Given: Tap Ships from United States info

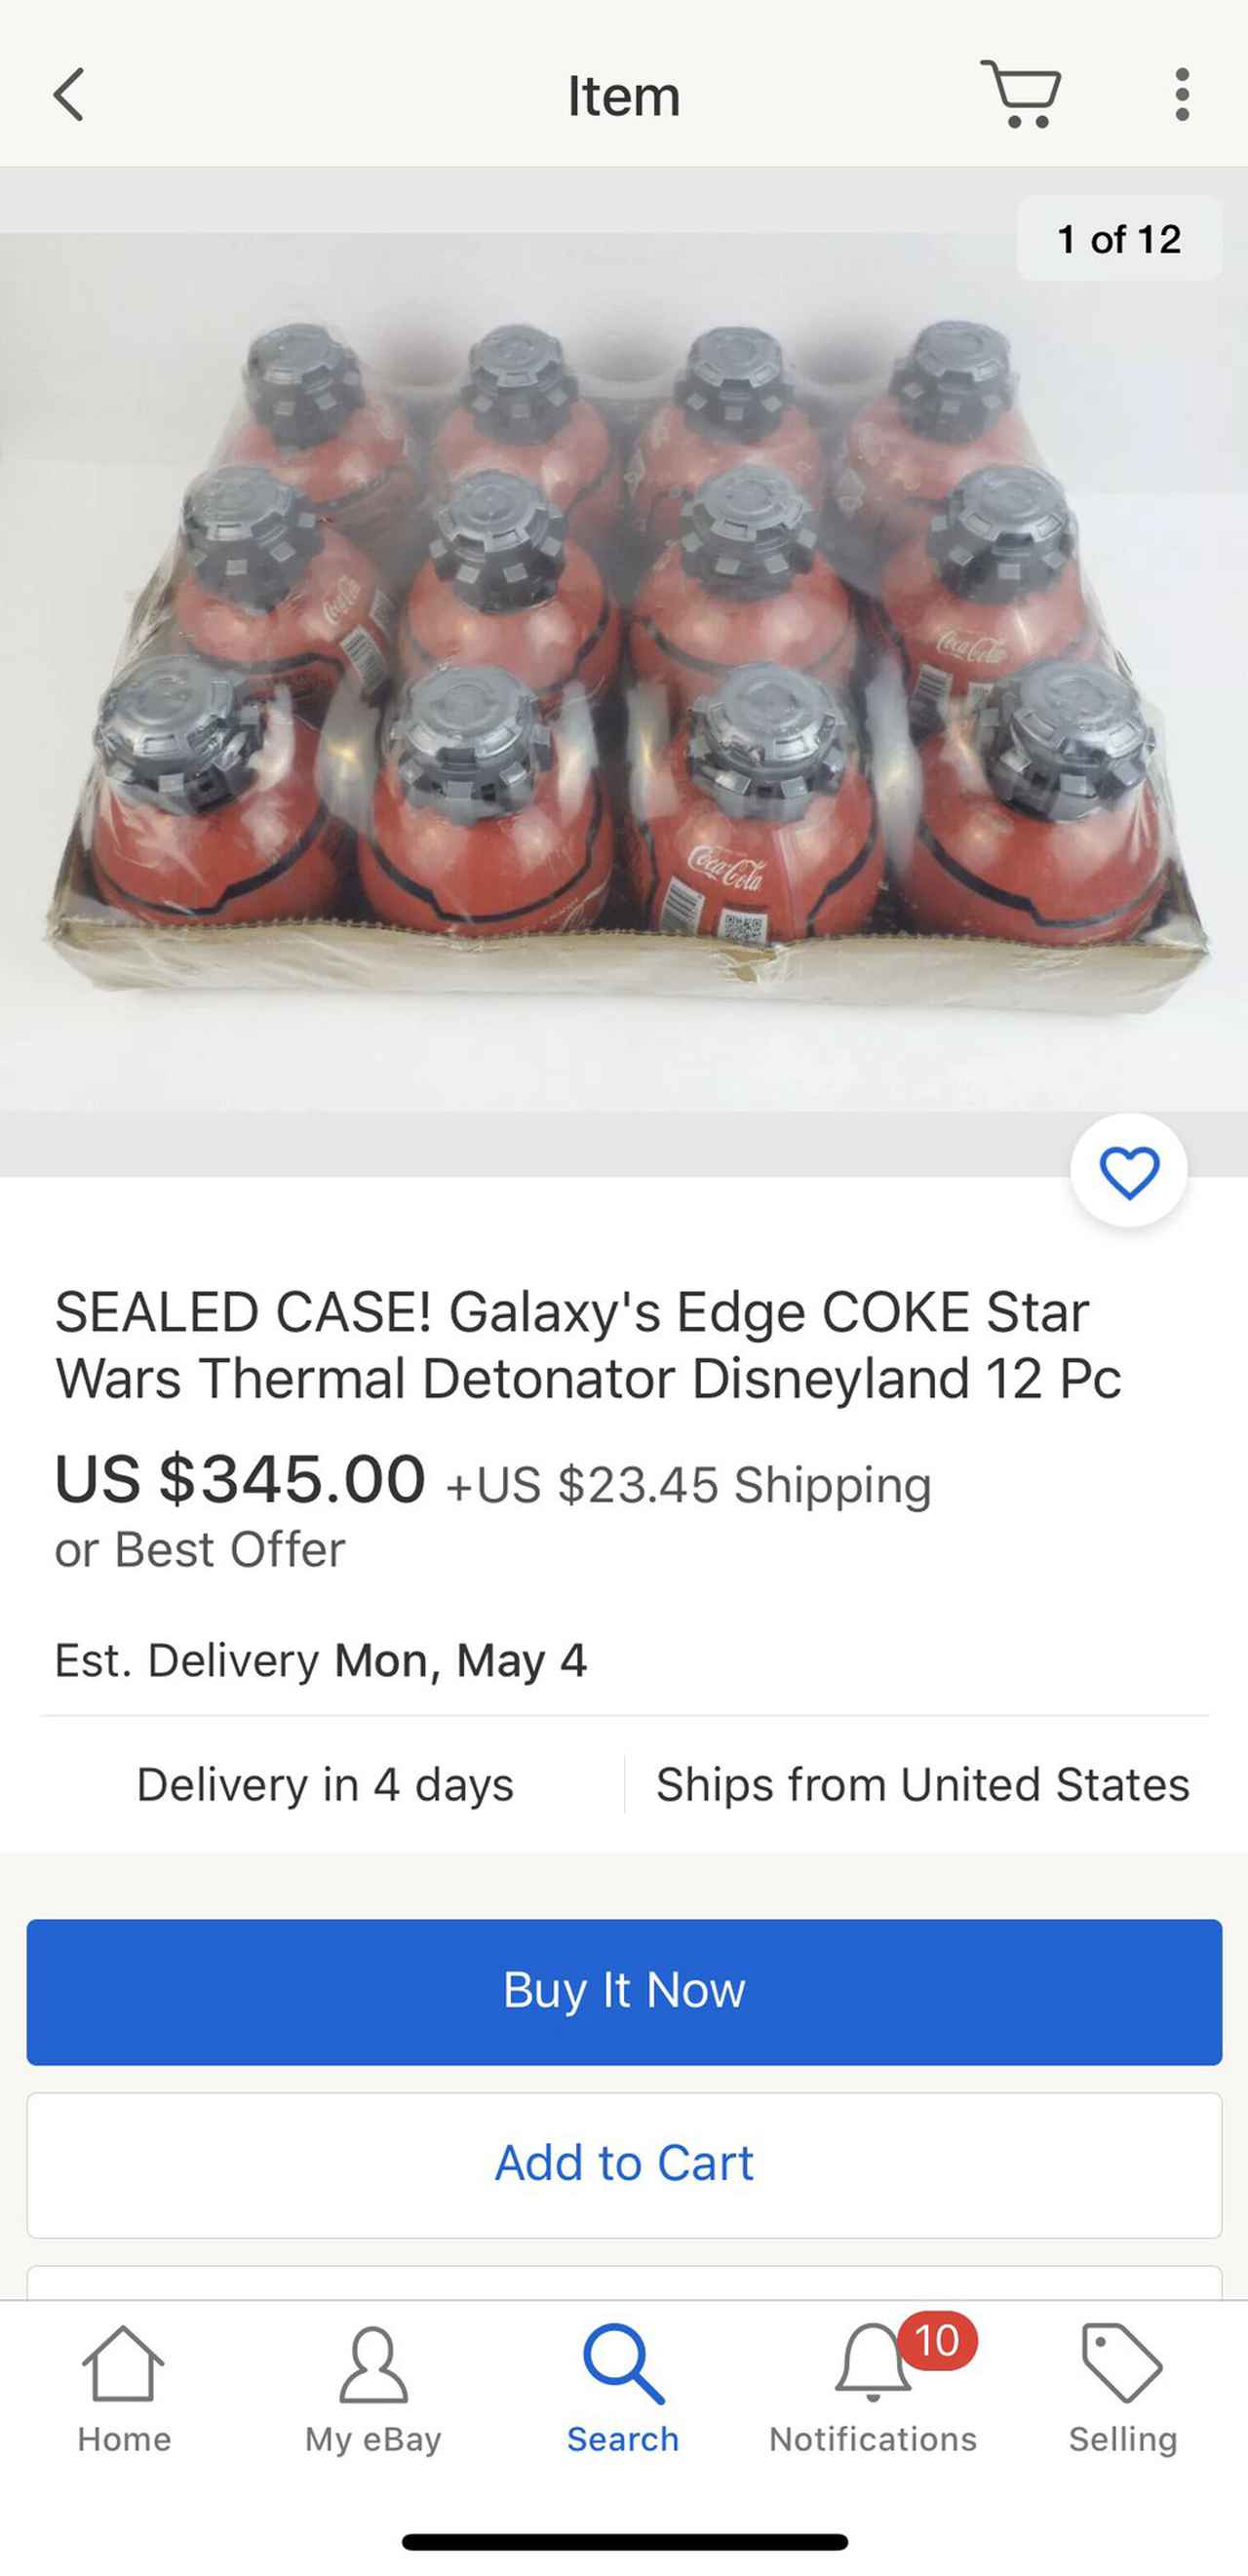Looking at the screenshot, I should 922,1785.
